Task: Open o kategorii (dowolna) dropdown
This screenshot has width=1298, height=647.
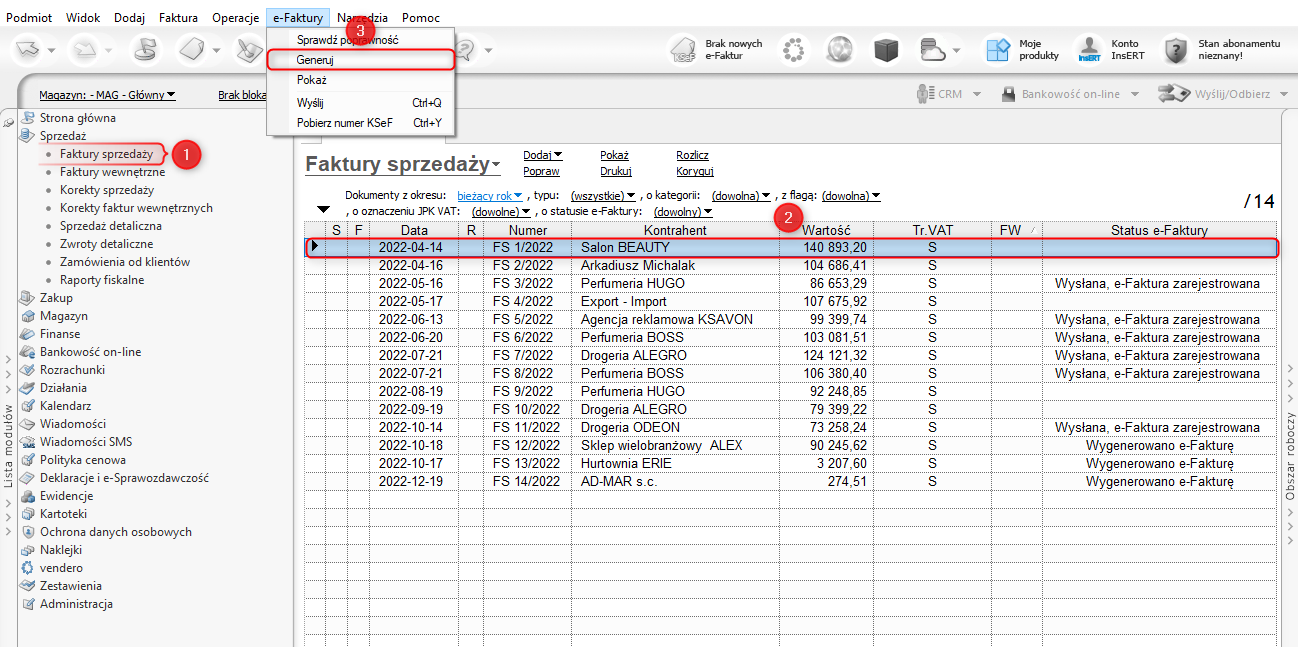Action: pyautogui.click(x=741, y=196)
